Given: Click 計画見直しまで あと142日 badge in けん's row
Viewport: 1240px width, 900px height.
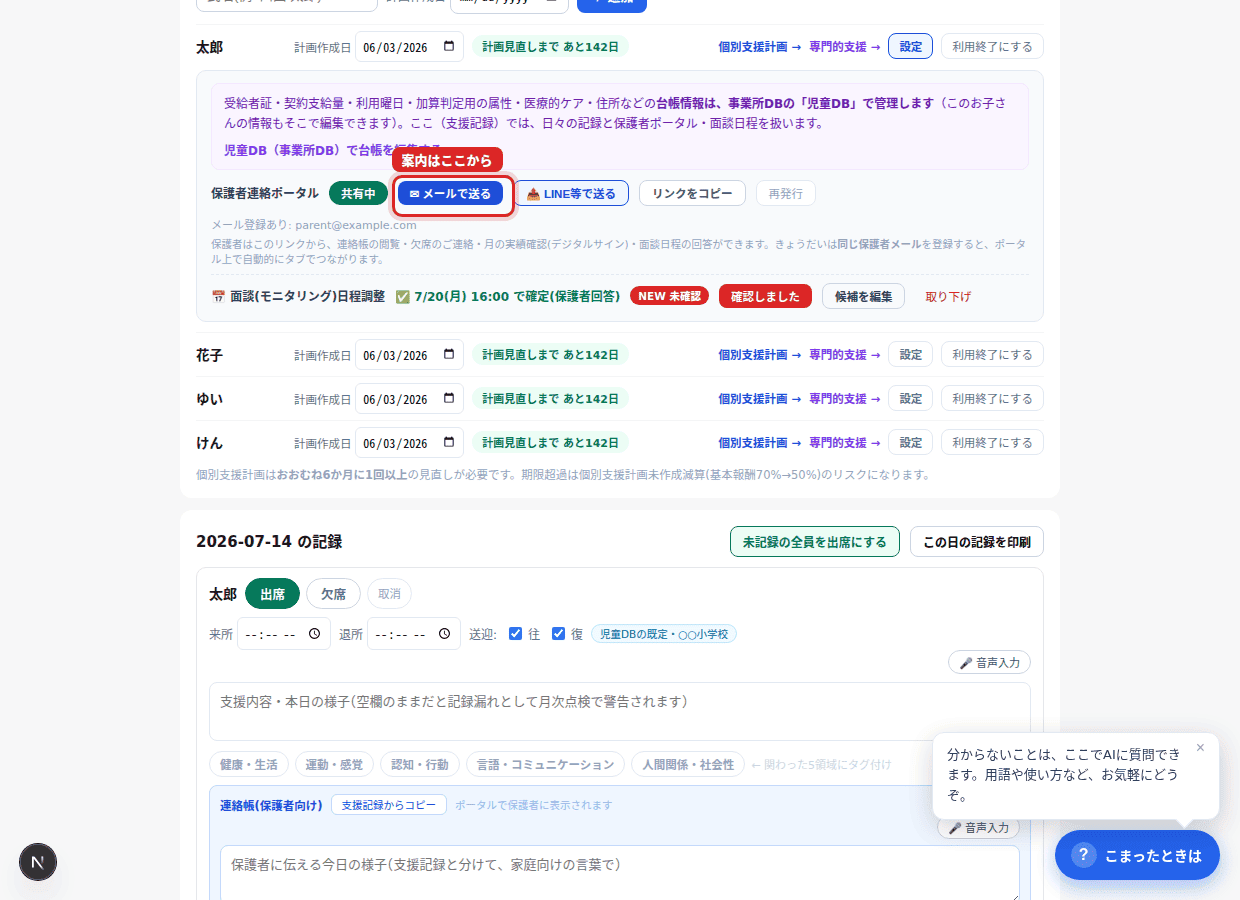Looking at the screenshot, I should click(x=550, y=442).
